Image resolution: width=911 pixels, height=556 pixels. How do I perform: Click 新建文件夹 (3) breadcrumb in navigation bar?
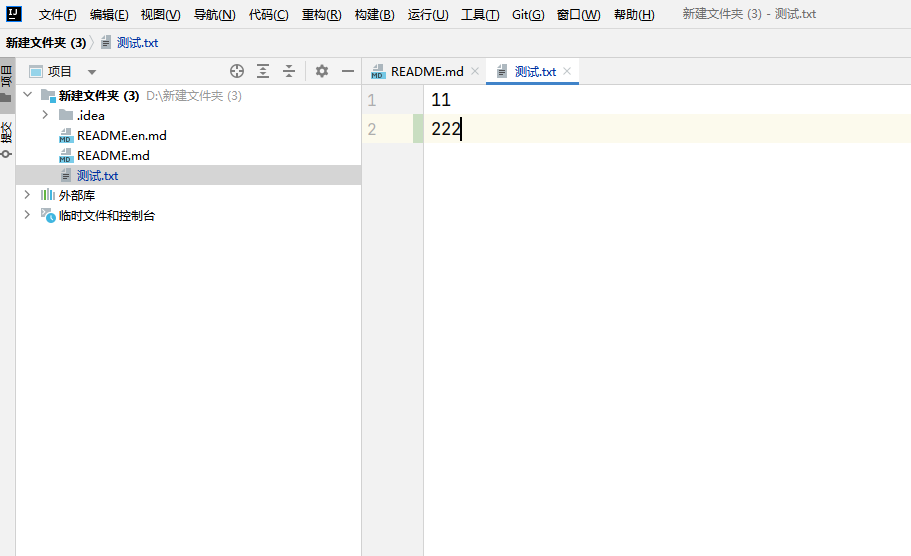click(x=46, y=42)
